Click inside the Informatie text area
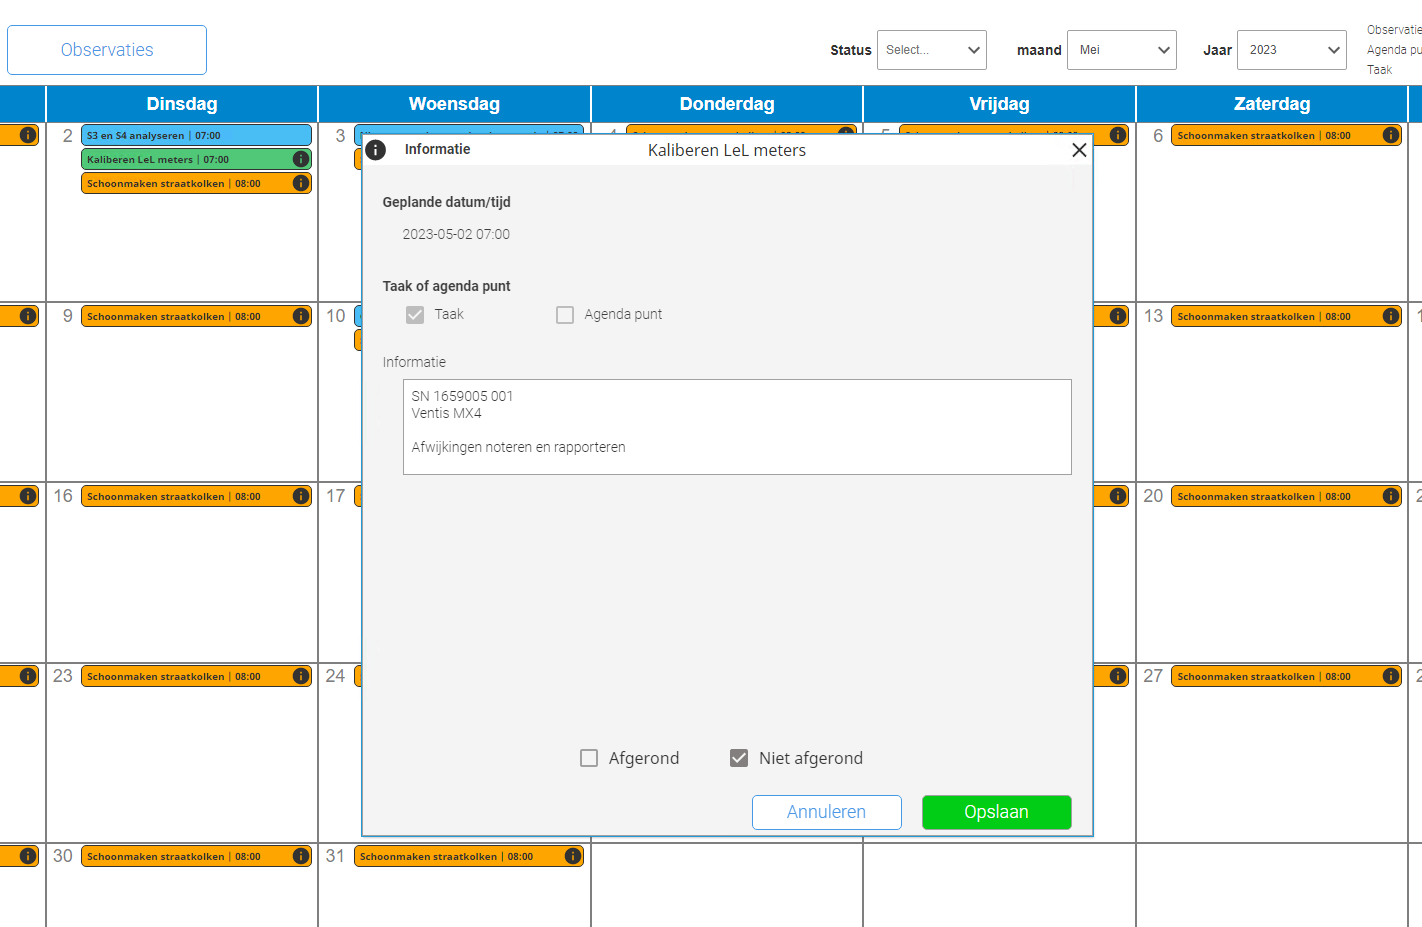Screen dimensions: 1422x927 737,427
